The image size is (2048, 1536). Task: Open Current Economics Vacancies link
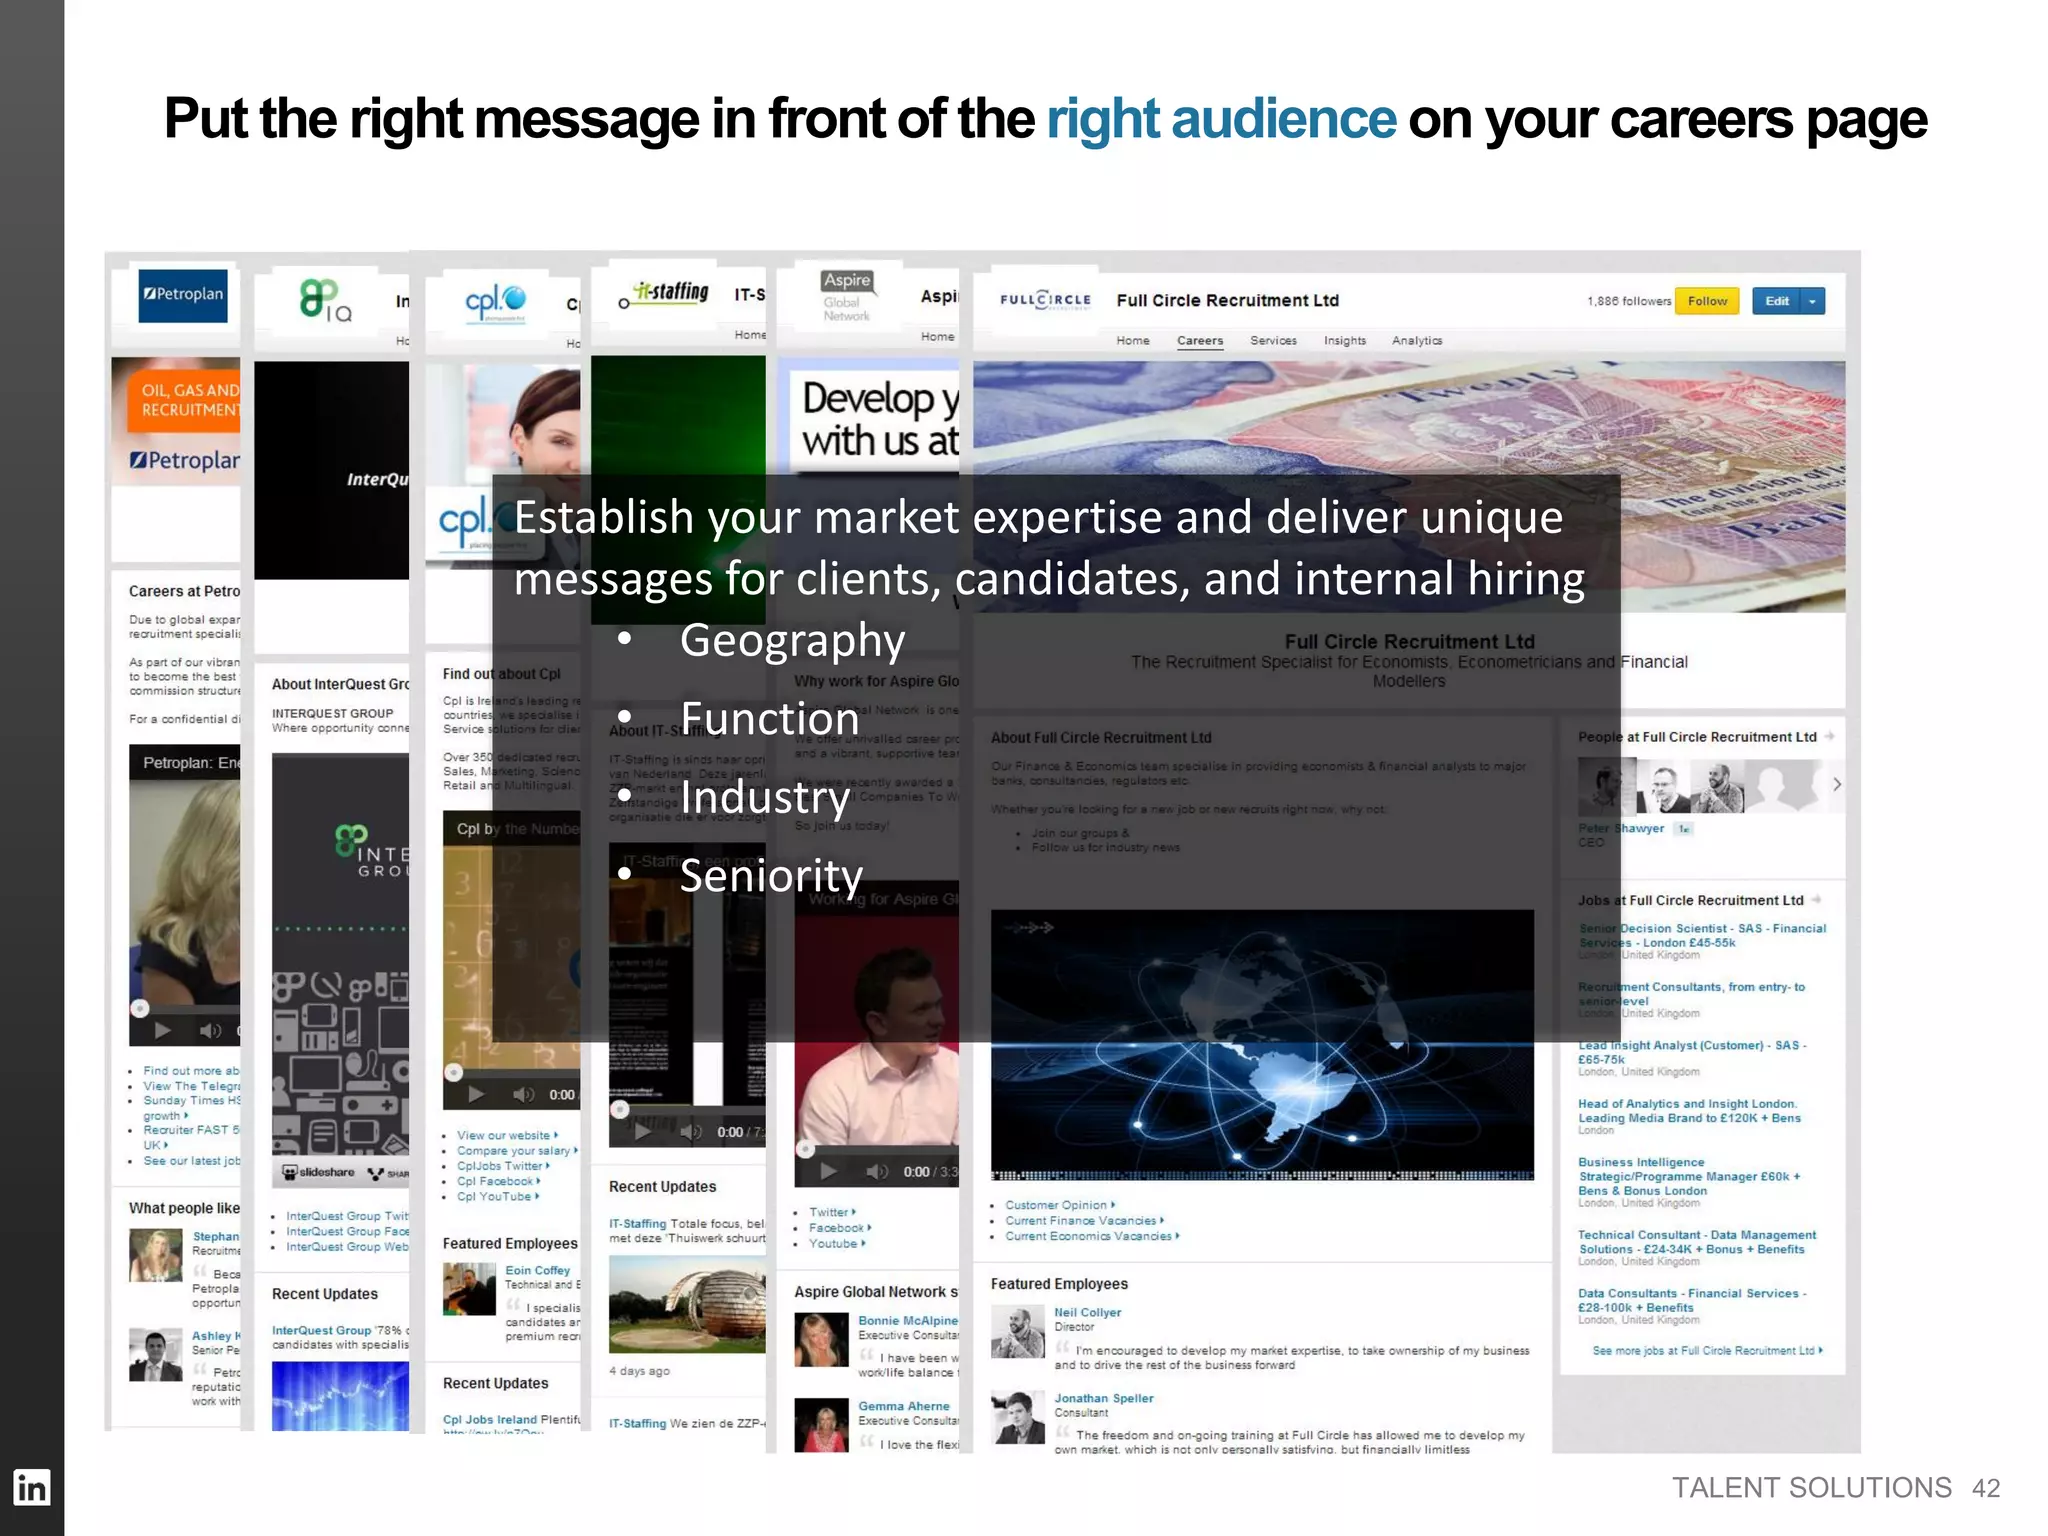pyautogui.click(x=1093, y=1236)
